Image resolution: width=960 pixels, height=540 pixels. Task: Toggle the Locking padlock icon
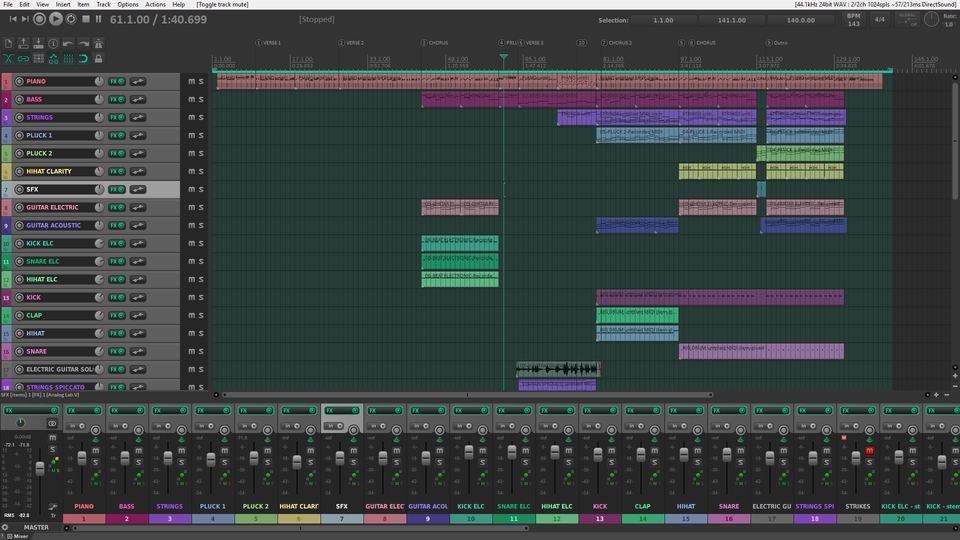pos(98,59)
